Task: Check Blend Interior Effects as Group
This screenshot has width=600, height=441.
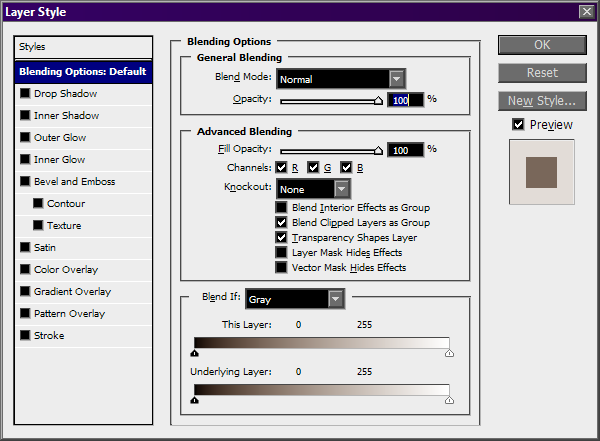Action: click(x=282, y=208)
